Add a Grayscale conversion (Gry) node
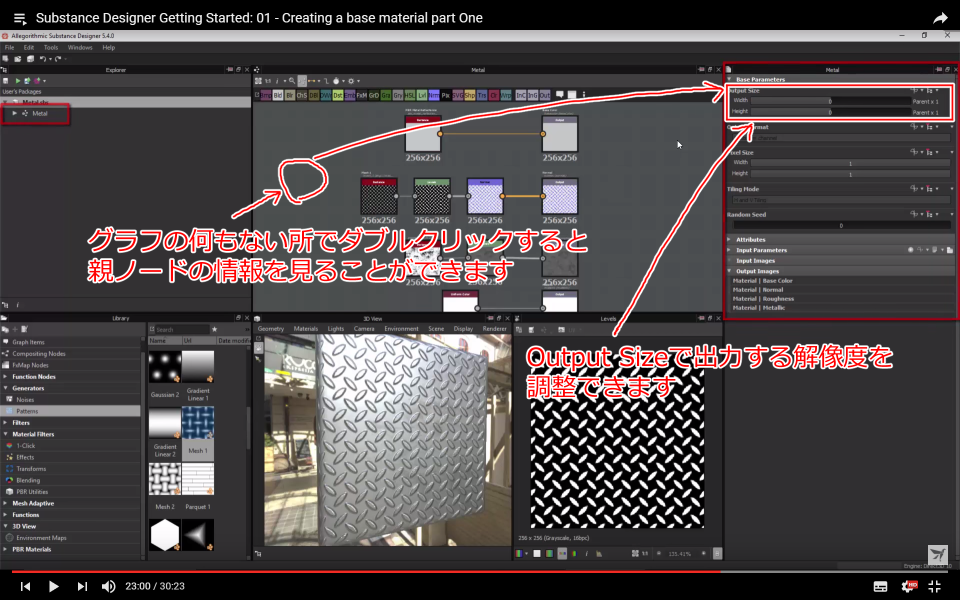This screenshot has width=960, height=600. 398,95
